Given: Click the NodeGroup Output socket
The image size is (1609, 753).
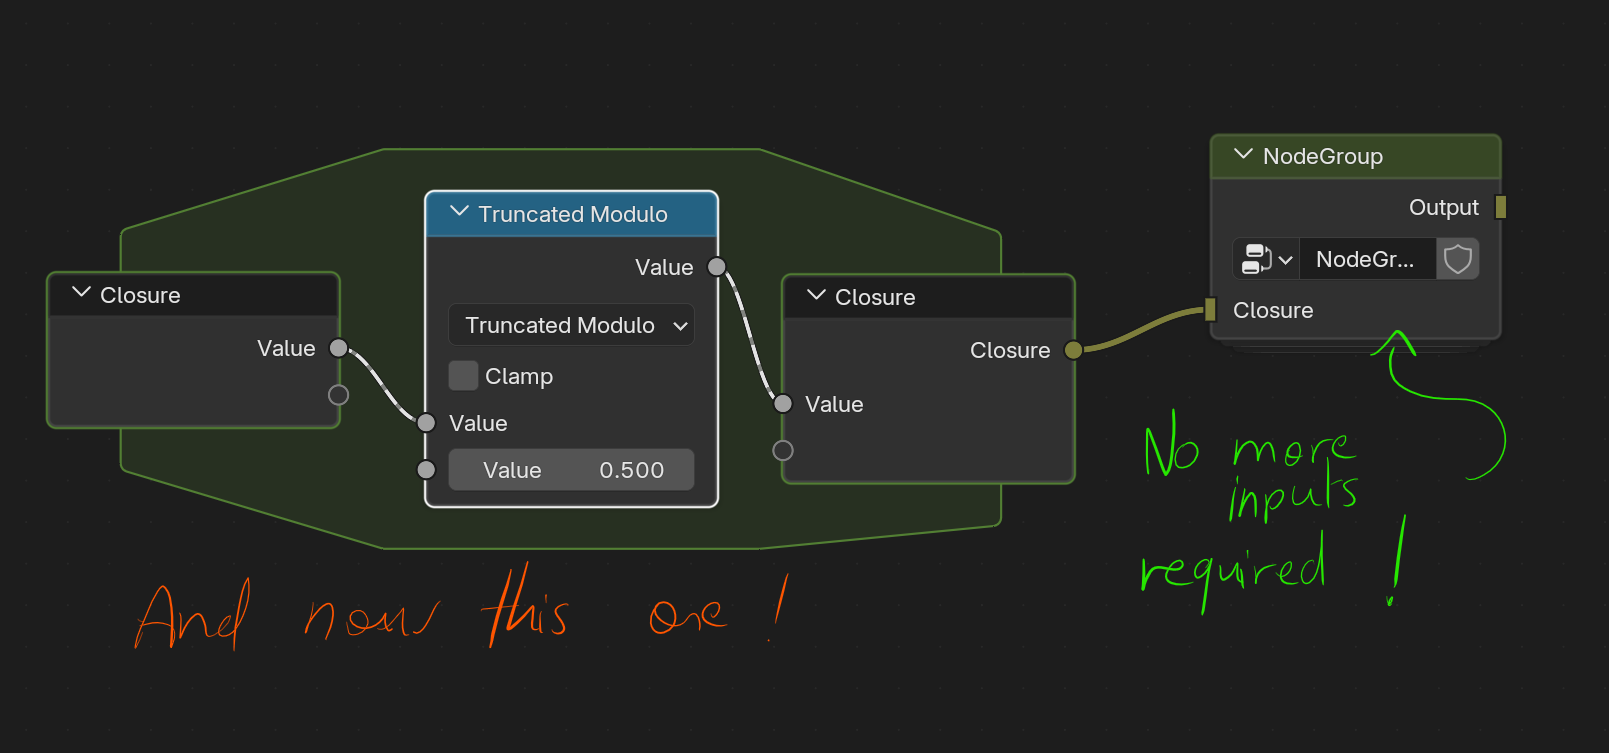Looking at the screenshot, I should click(x=1500, y=207).
